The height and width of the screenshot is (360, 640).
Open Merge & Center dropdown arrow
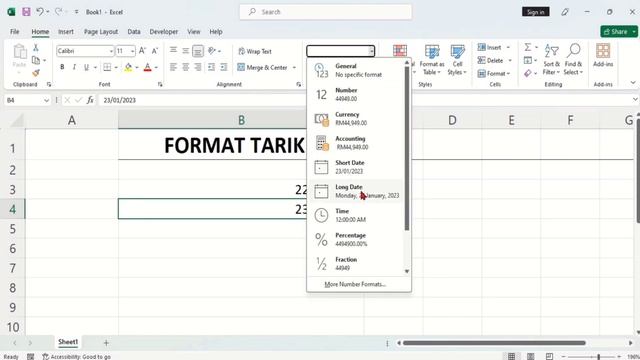294,67
